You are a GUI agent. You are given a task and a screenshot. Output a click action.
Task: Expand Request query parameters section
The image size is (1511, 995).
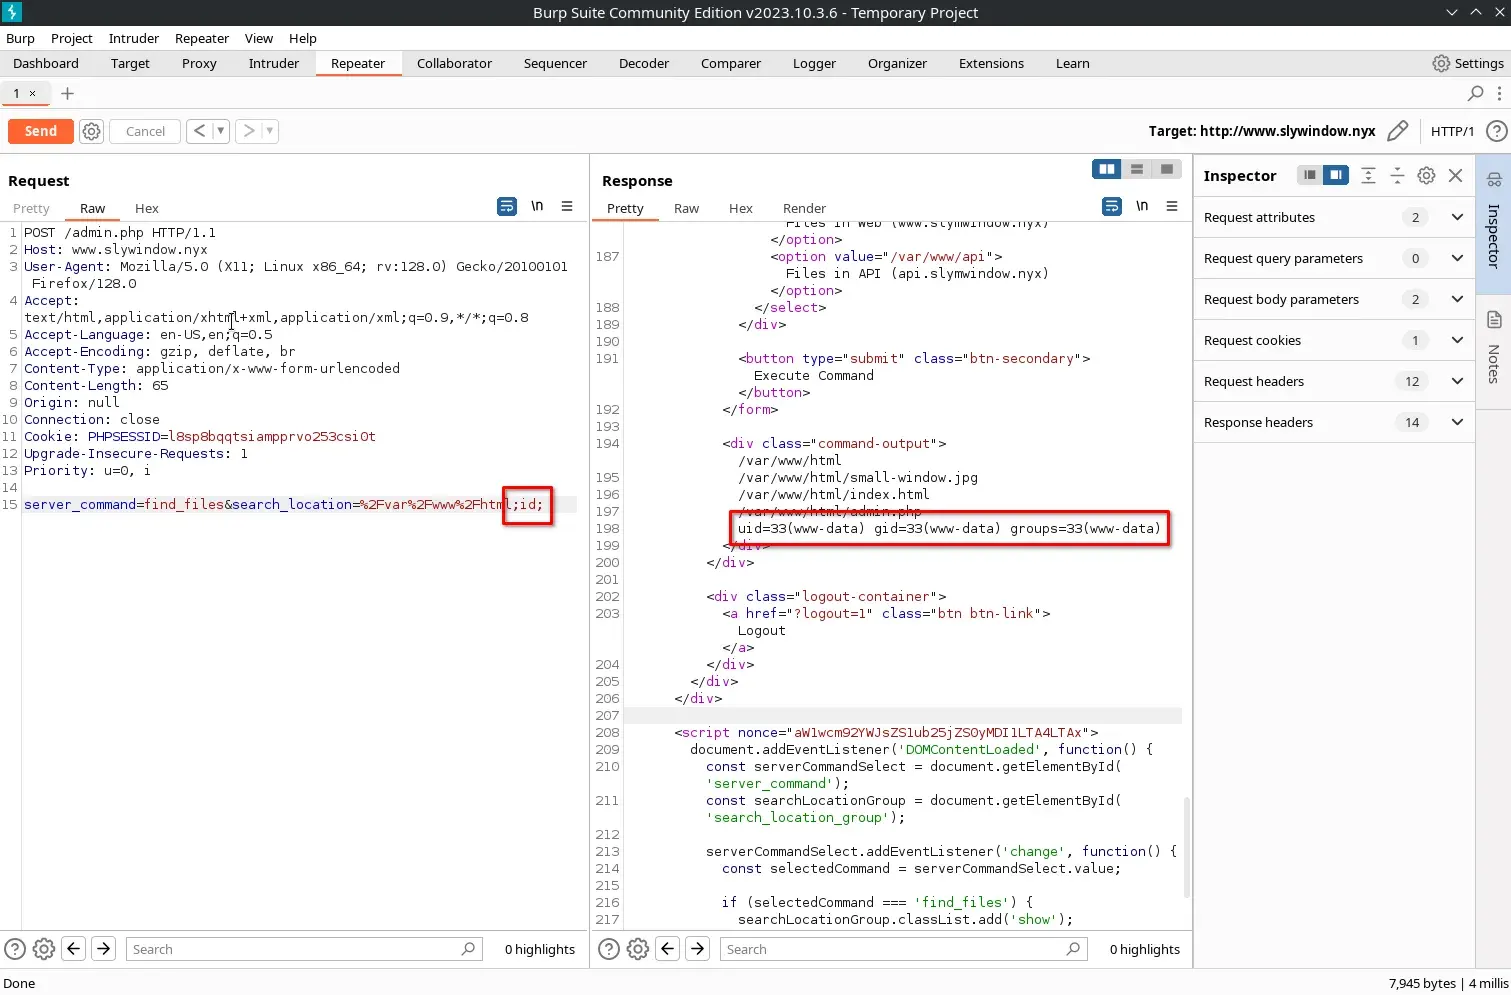(1334, 258)
